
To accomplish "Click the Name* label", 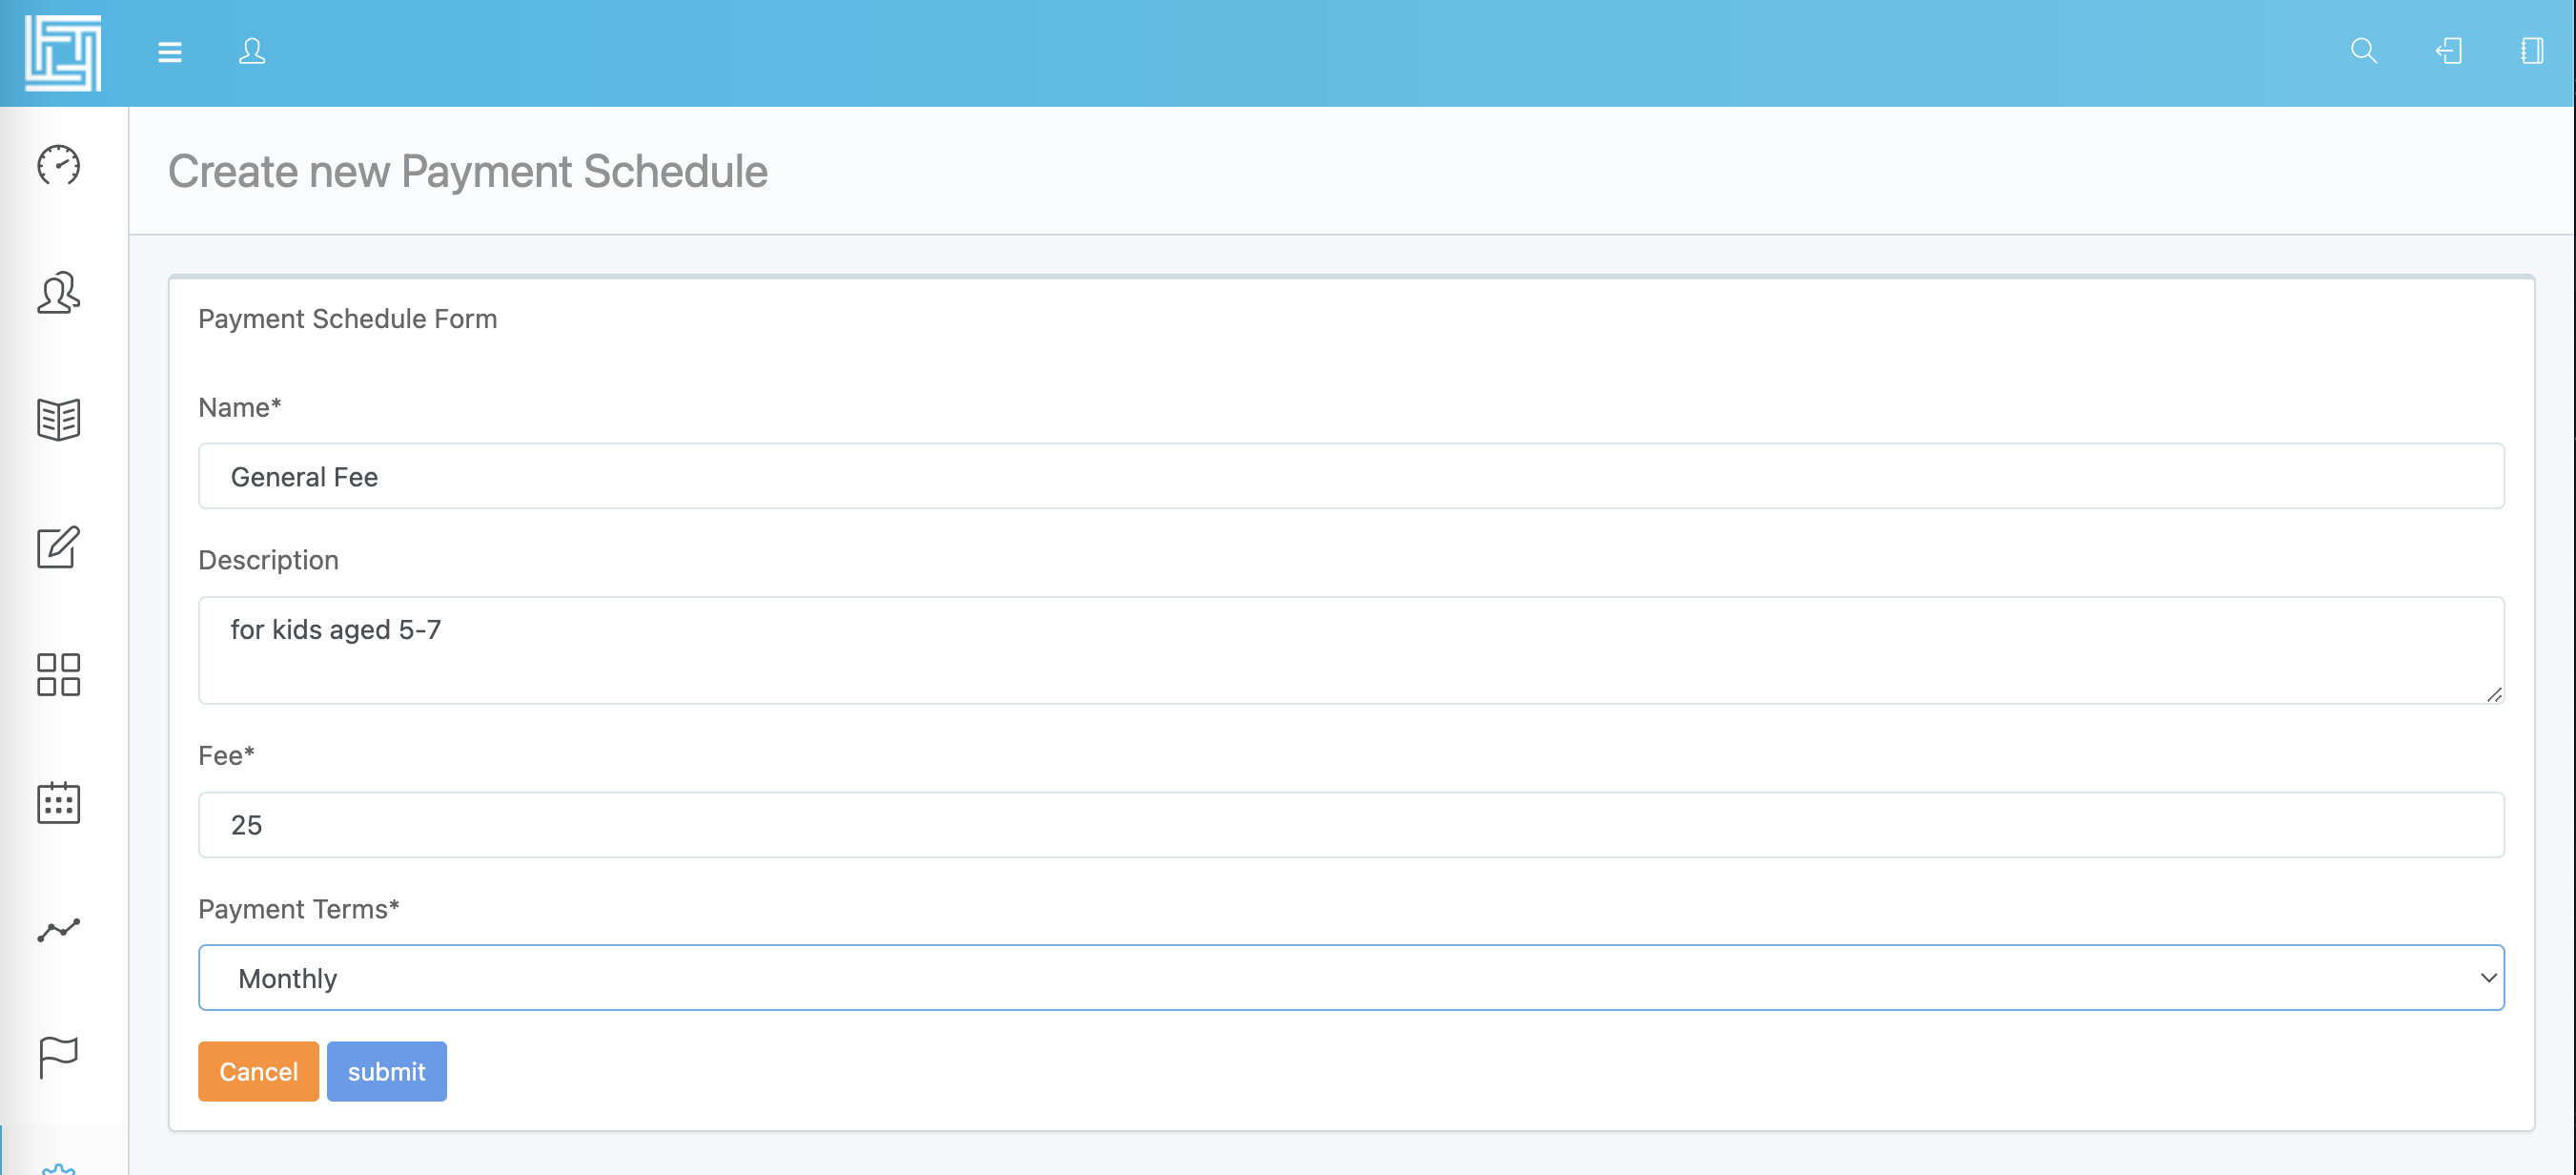I will [x=239, y=407].
